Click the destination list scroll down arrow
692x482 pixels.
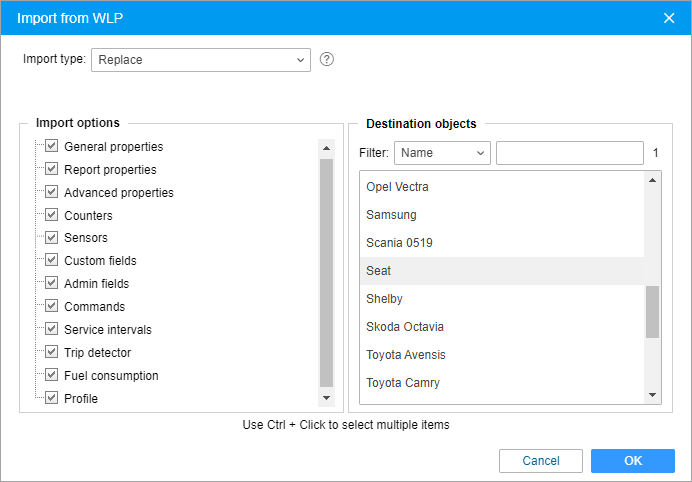click(652, 395)
